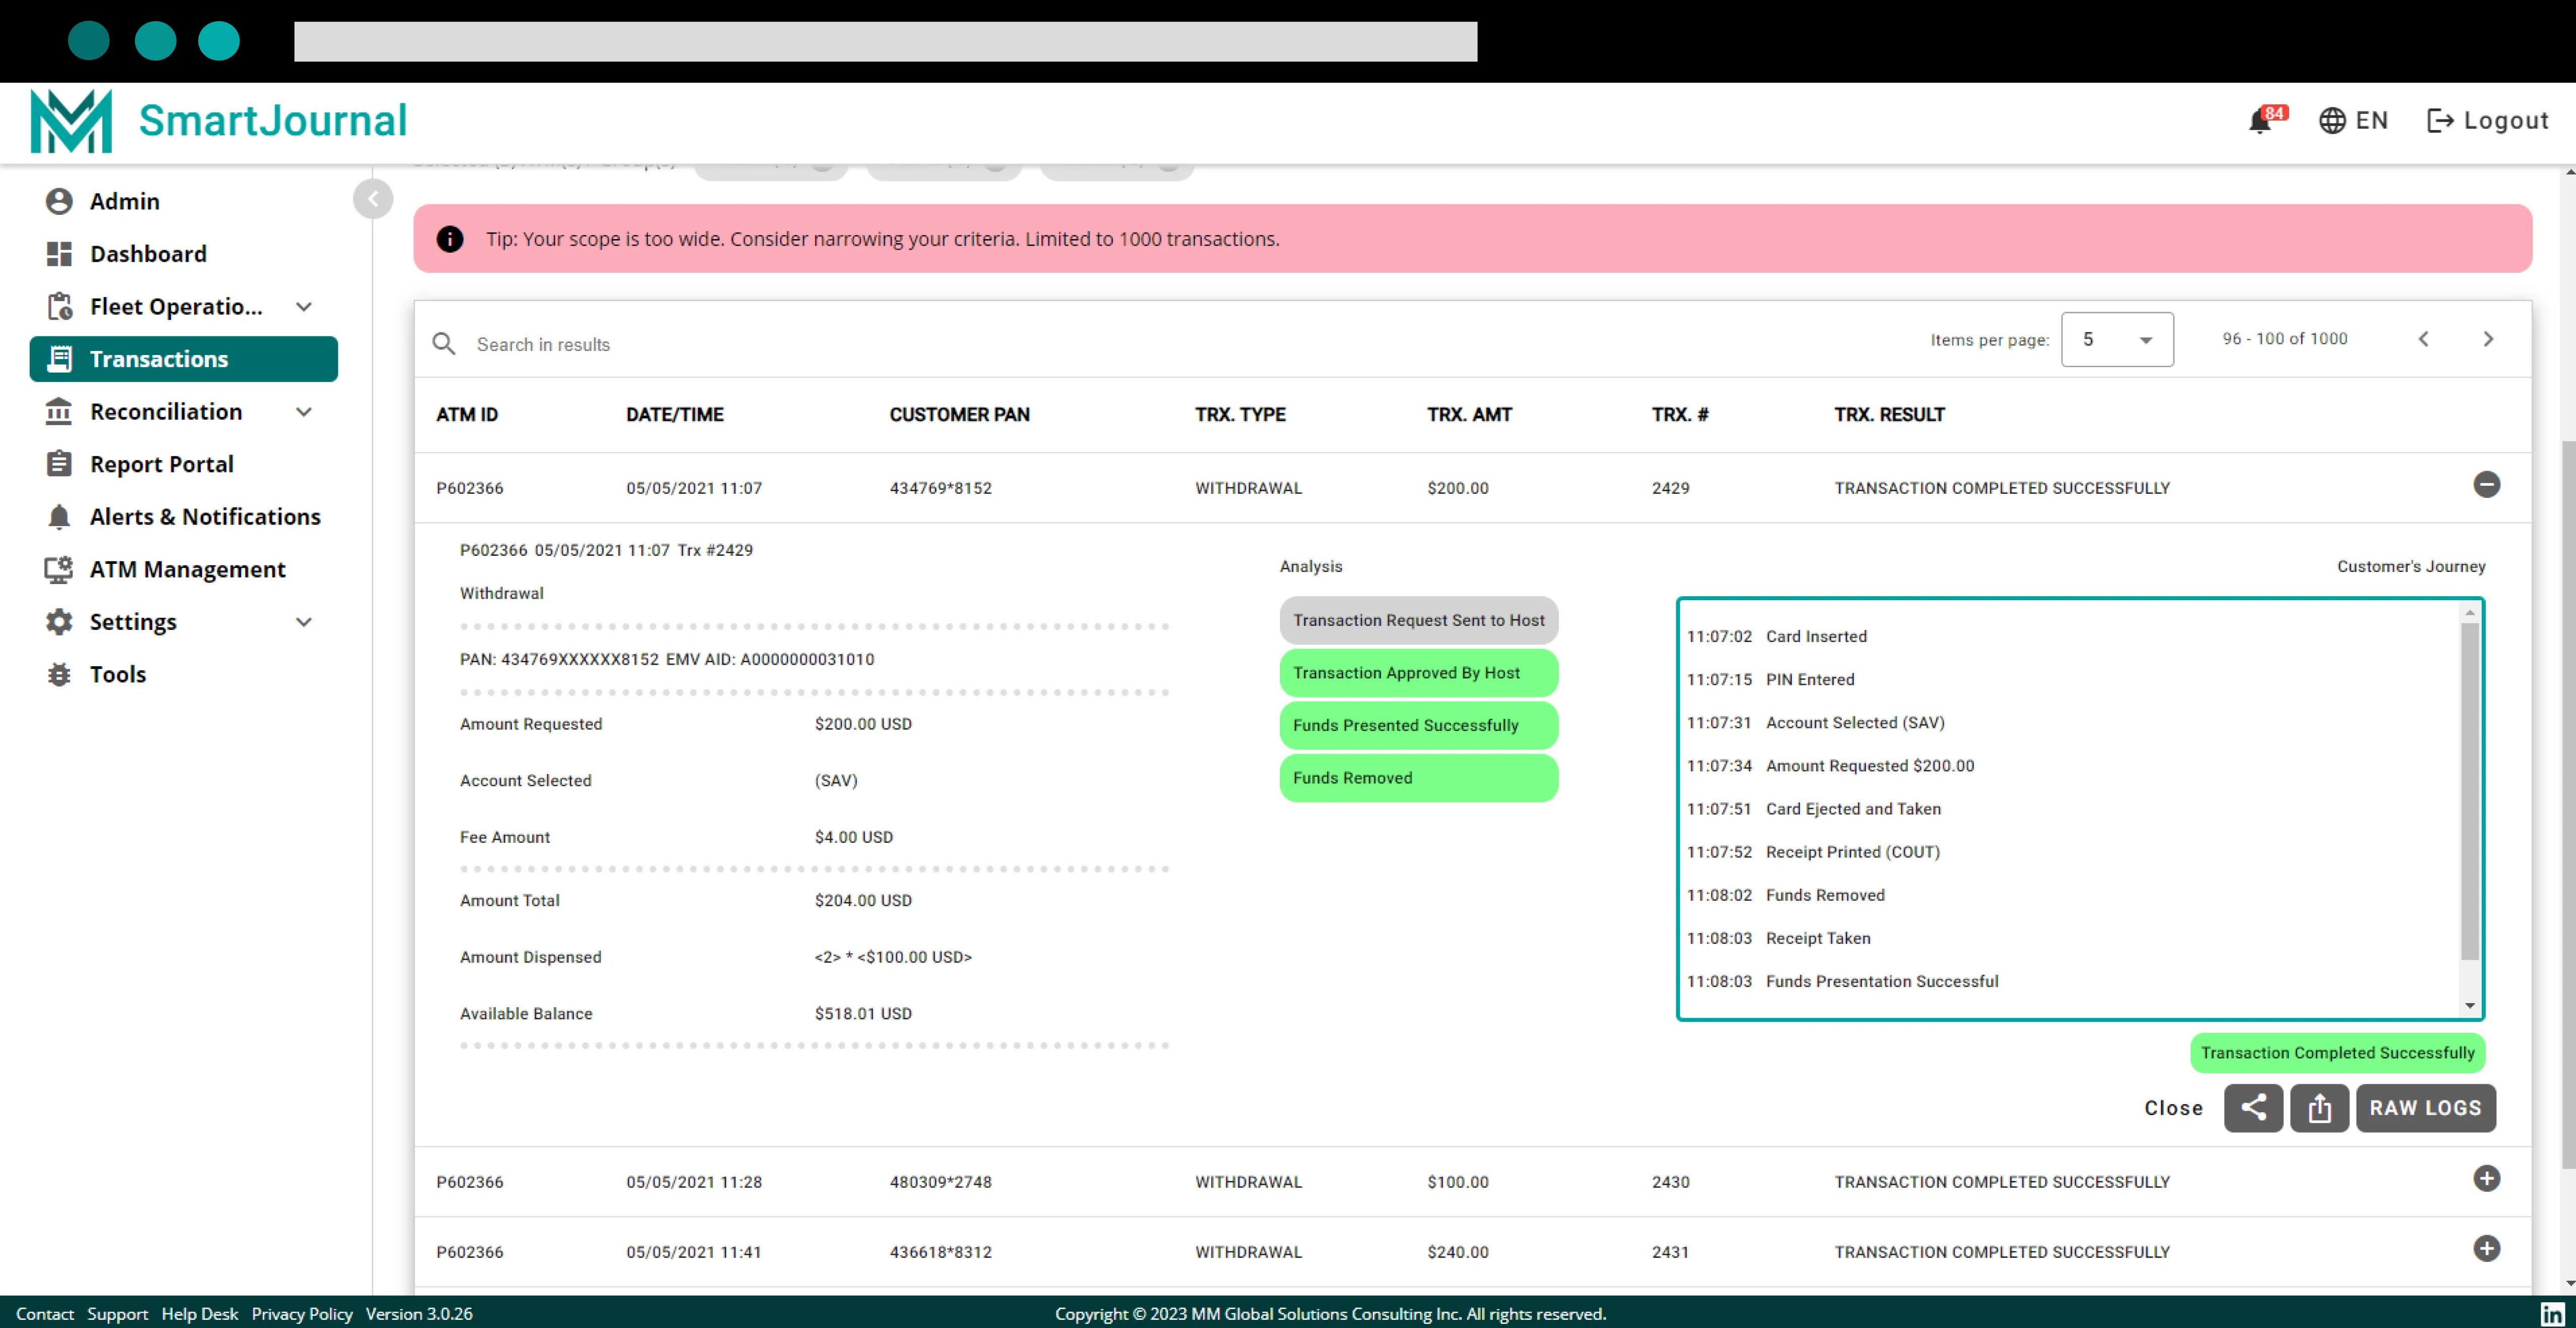Click the 'Transaction Approved By Host' chip
The width and height of the screenshot is (2576, 1328).
(x=1418, y=673)
